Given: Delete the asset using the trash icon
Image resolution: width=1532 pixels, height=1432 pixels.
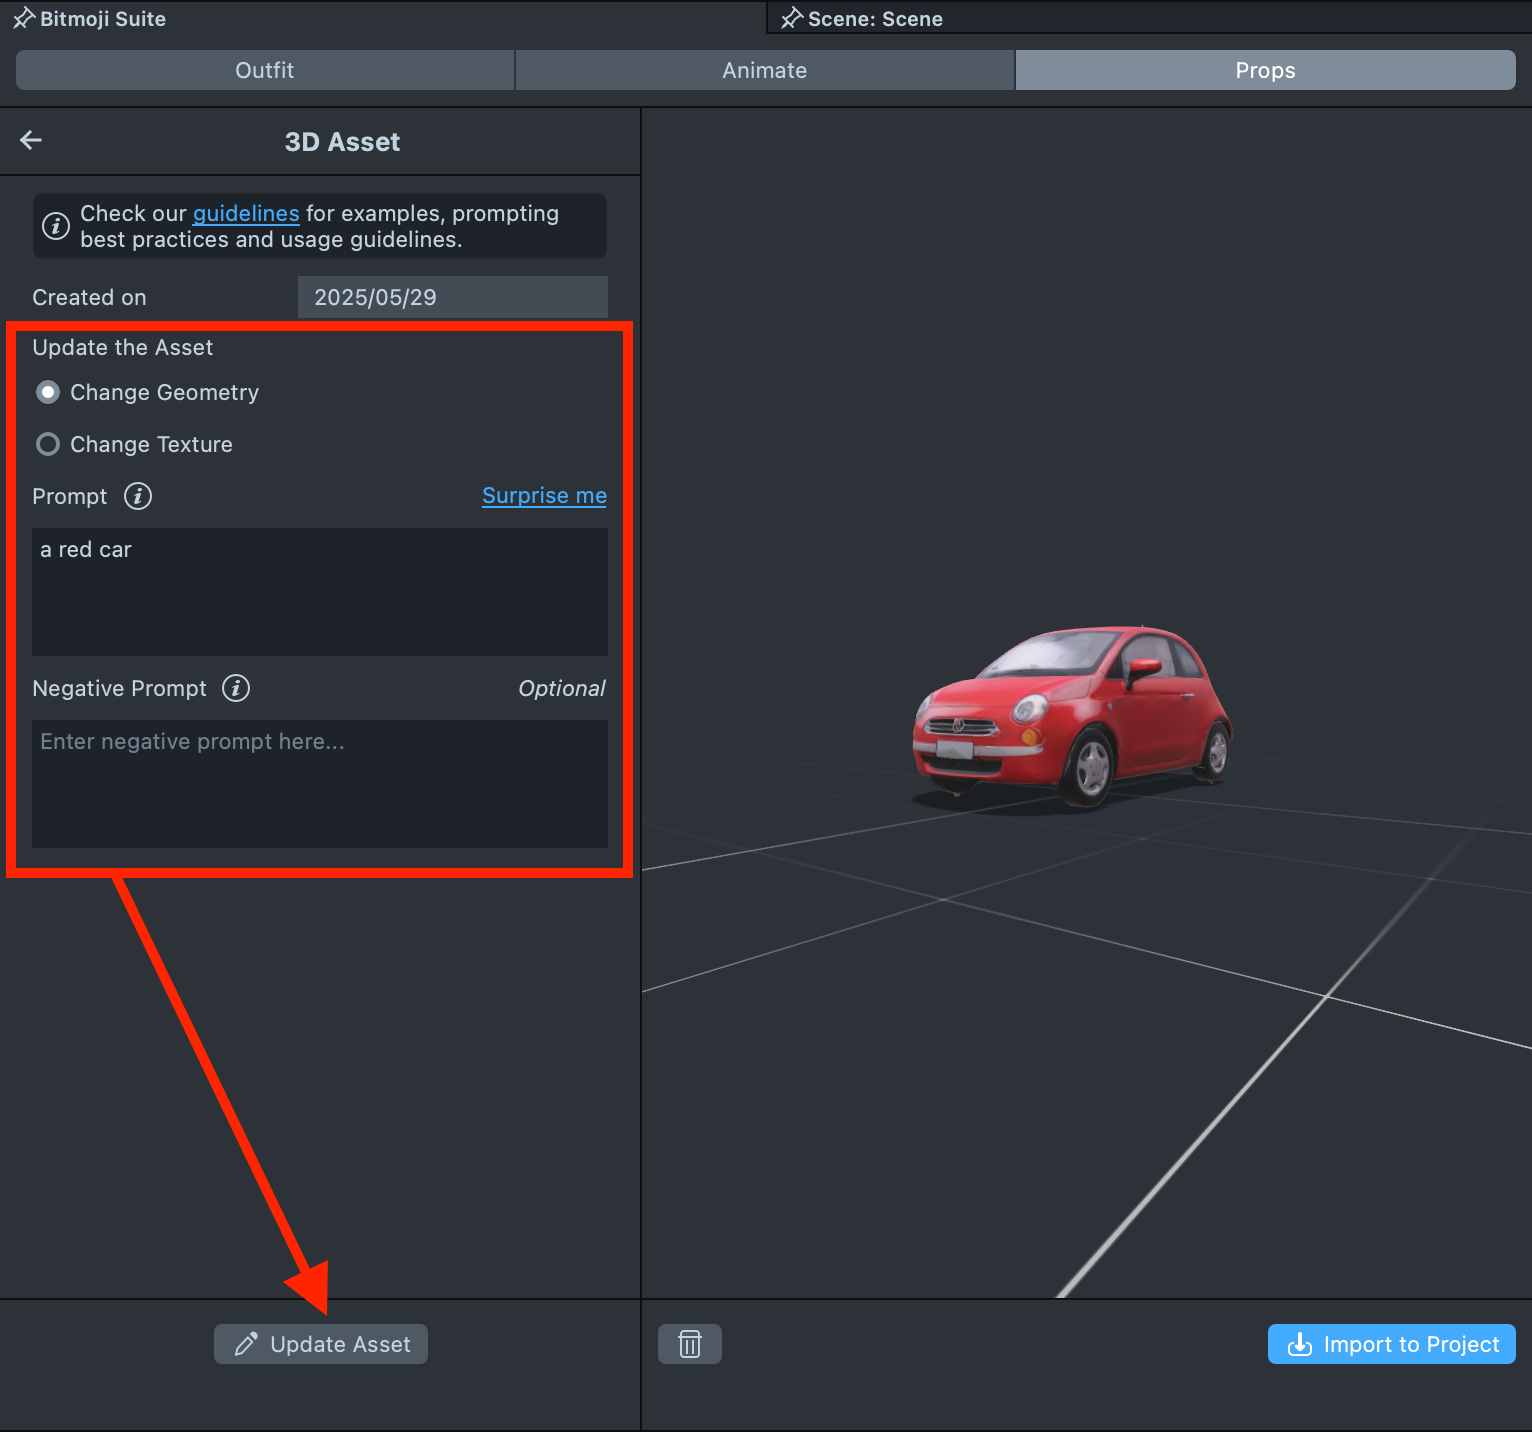Looking at the screenshot, I should coord(690,1344).
